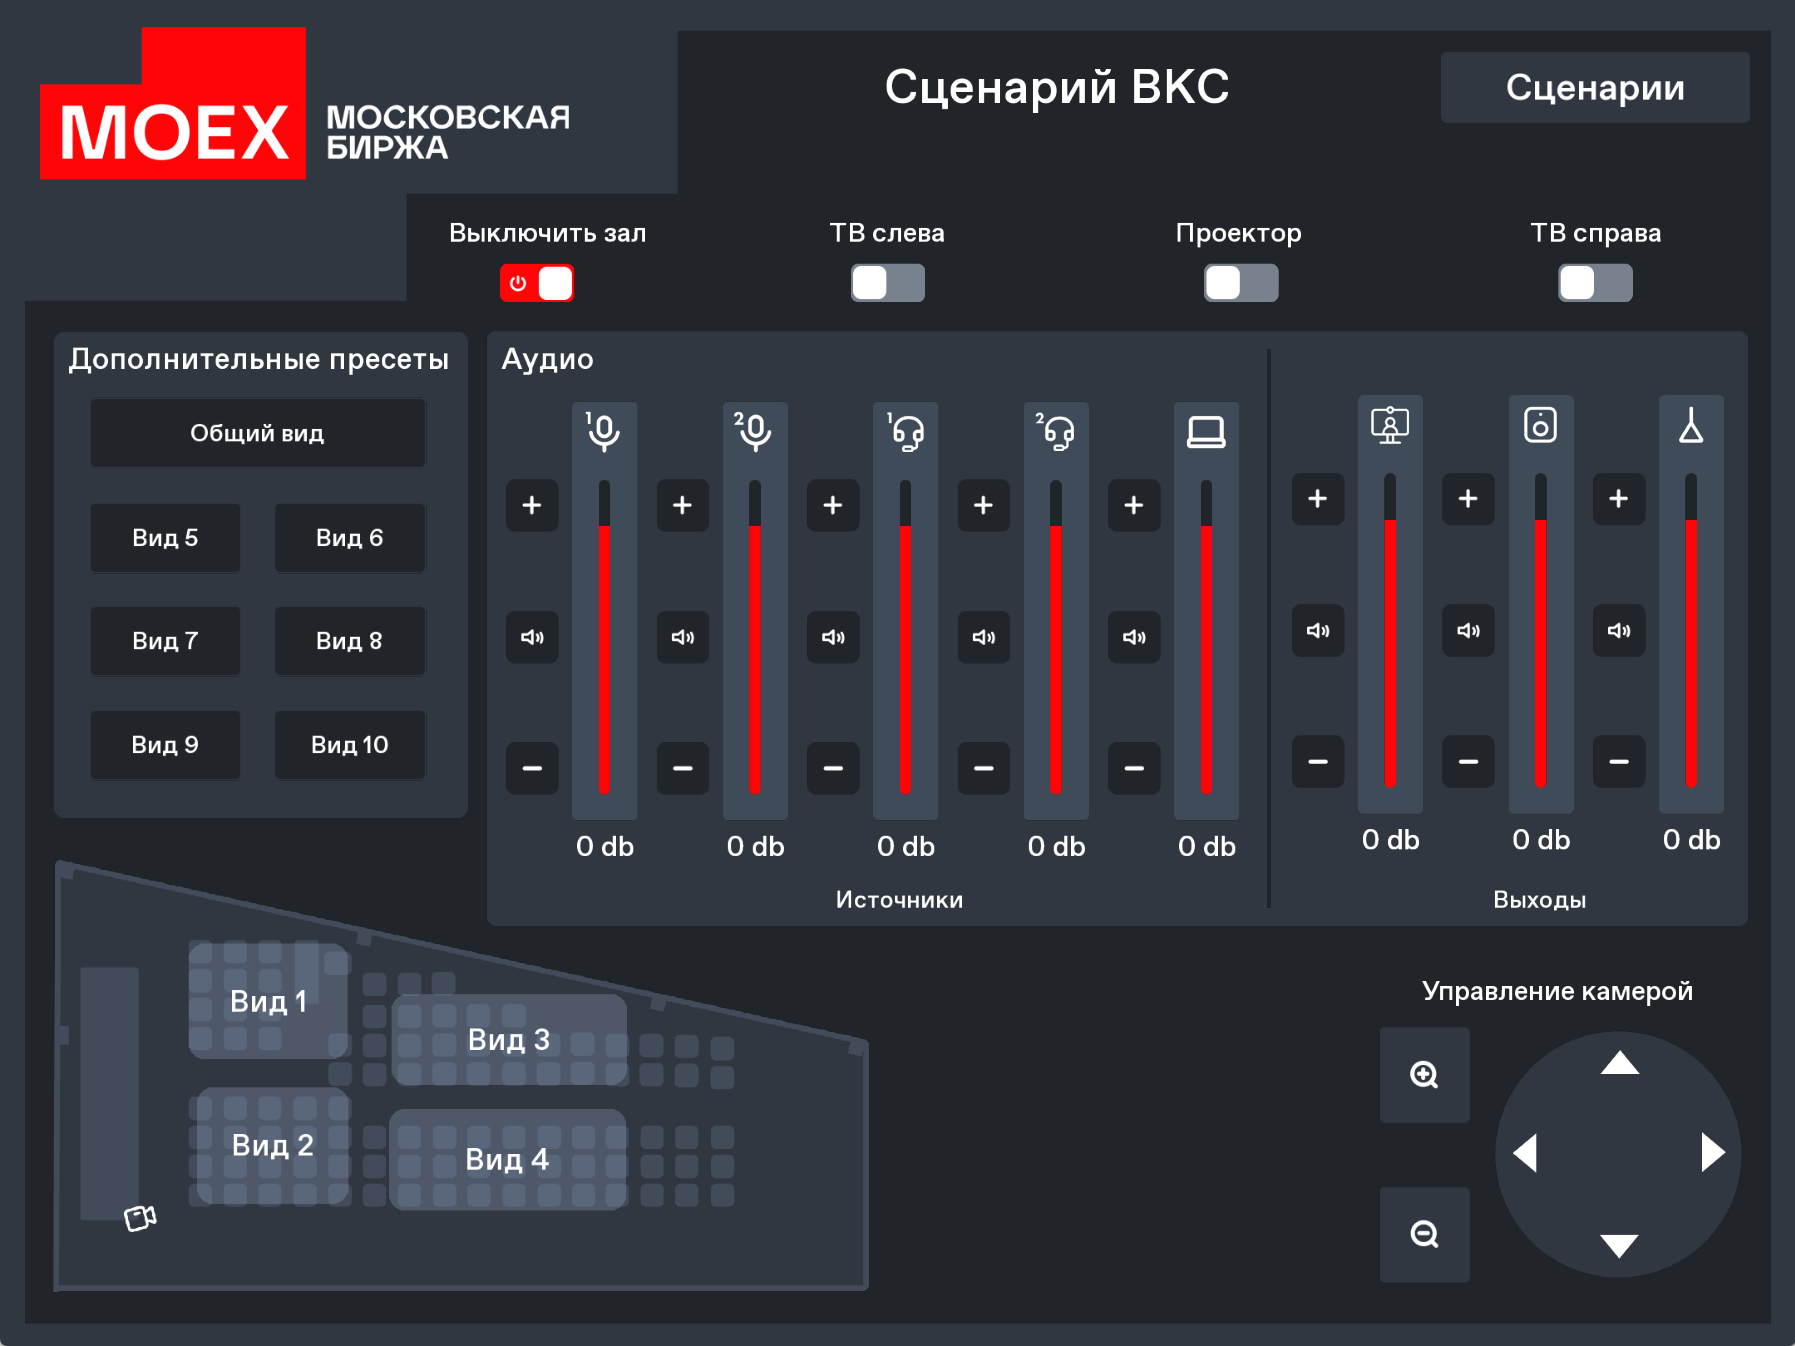Screen dimensions: 1795x1346
Task: Mute the laptop audio source
Action: (1134, 637)
